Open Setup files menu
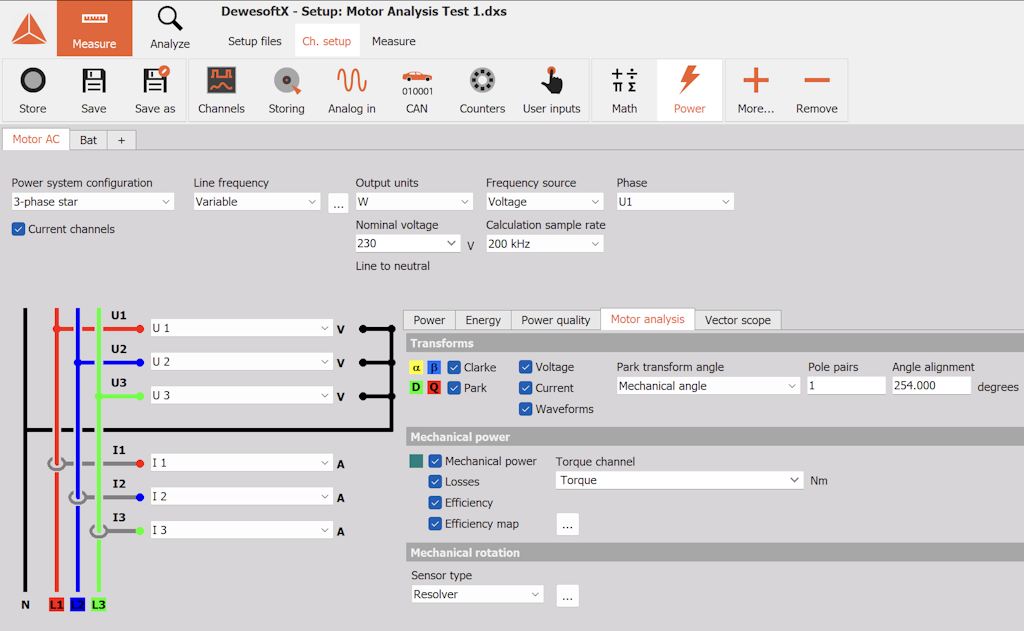1024x631 pixels. (255, 41)
